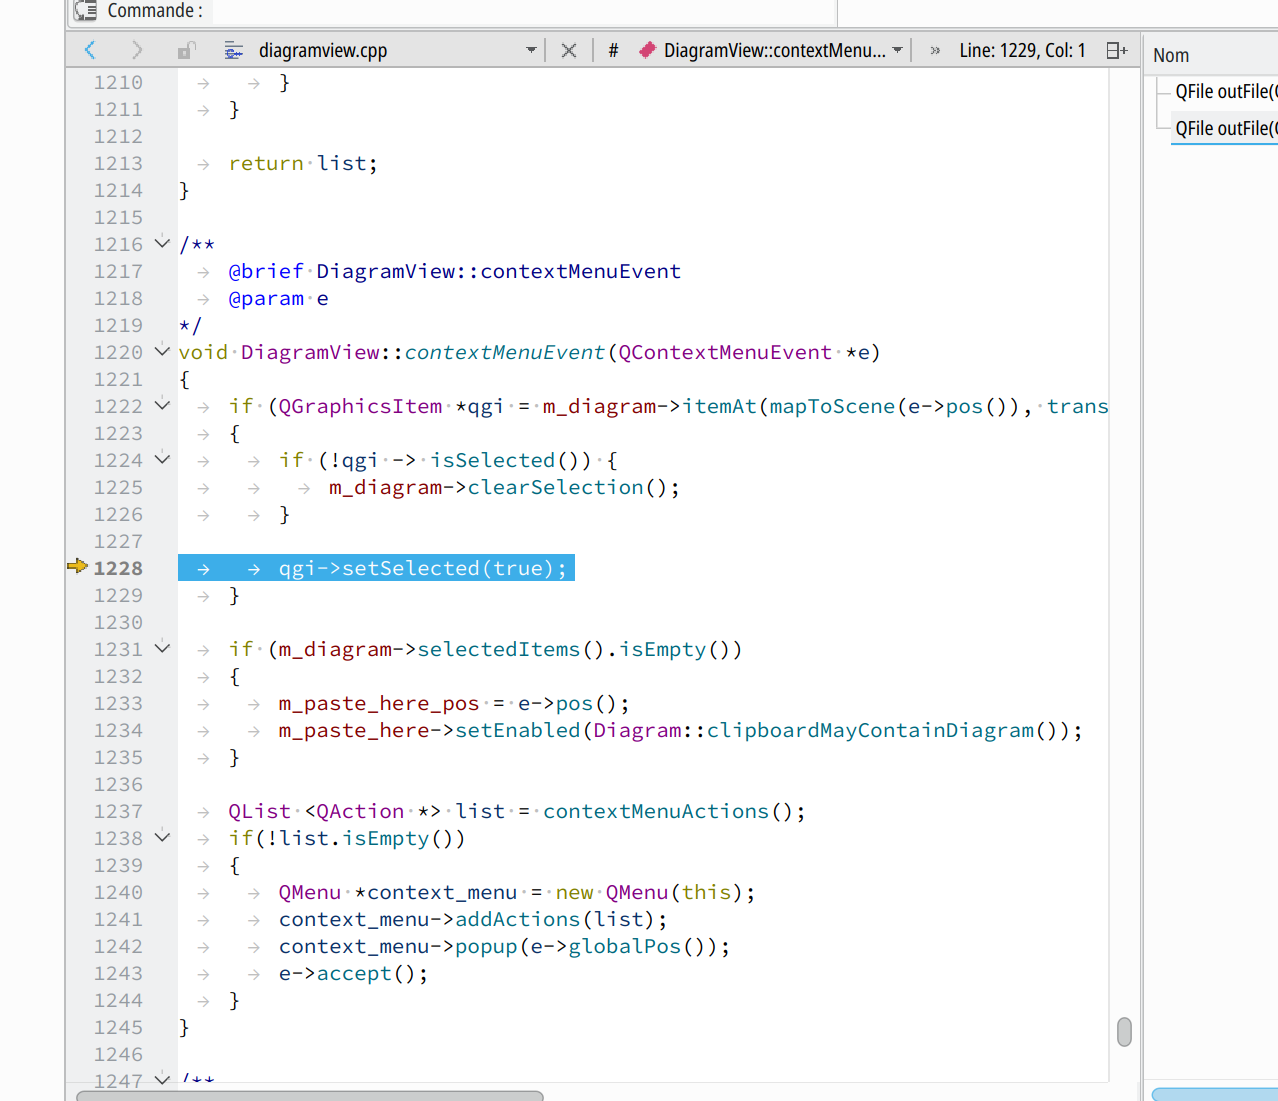Click the # symbol indicator in toolbar

point(613,50)
